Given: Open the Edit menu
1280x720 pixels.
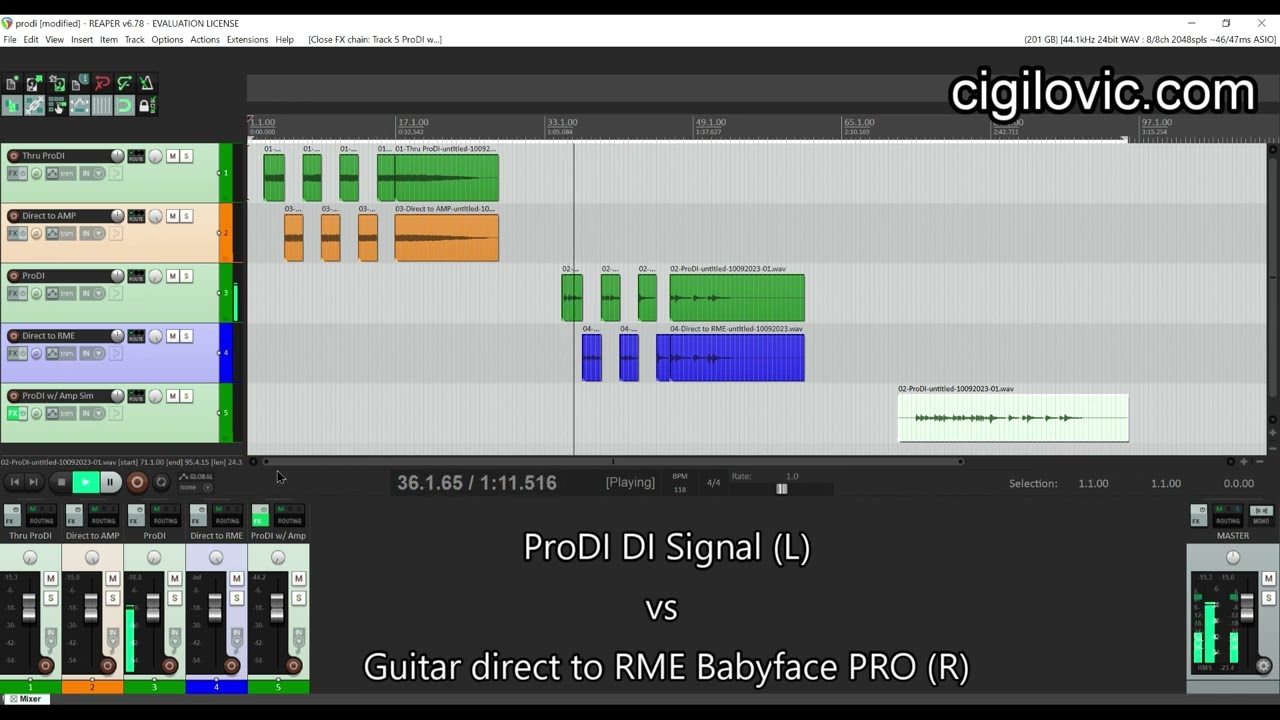Looking at the screenshot, I should click(31, 40).
